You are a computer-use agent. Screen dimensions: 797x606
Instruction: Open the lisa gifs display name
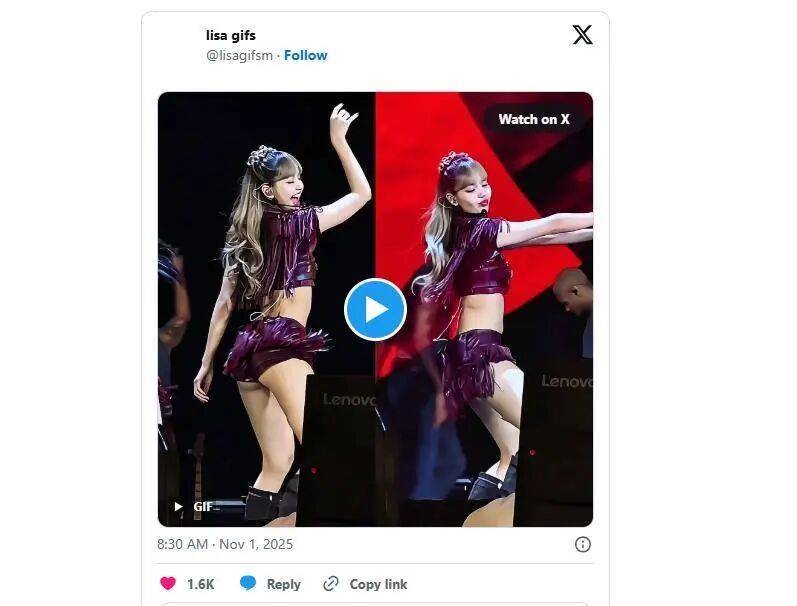click(230, 35)
